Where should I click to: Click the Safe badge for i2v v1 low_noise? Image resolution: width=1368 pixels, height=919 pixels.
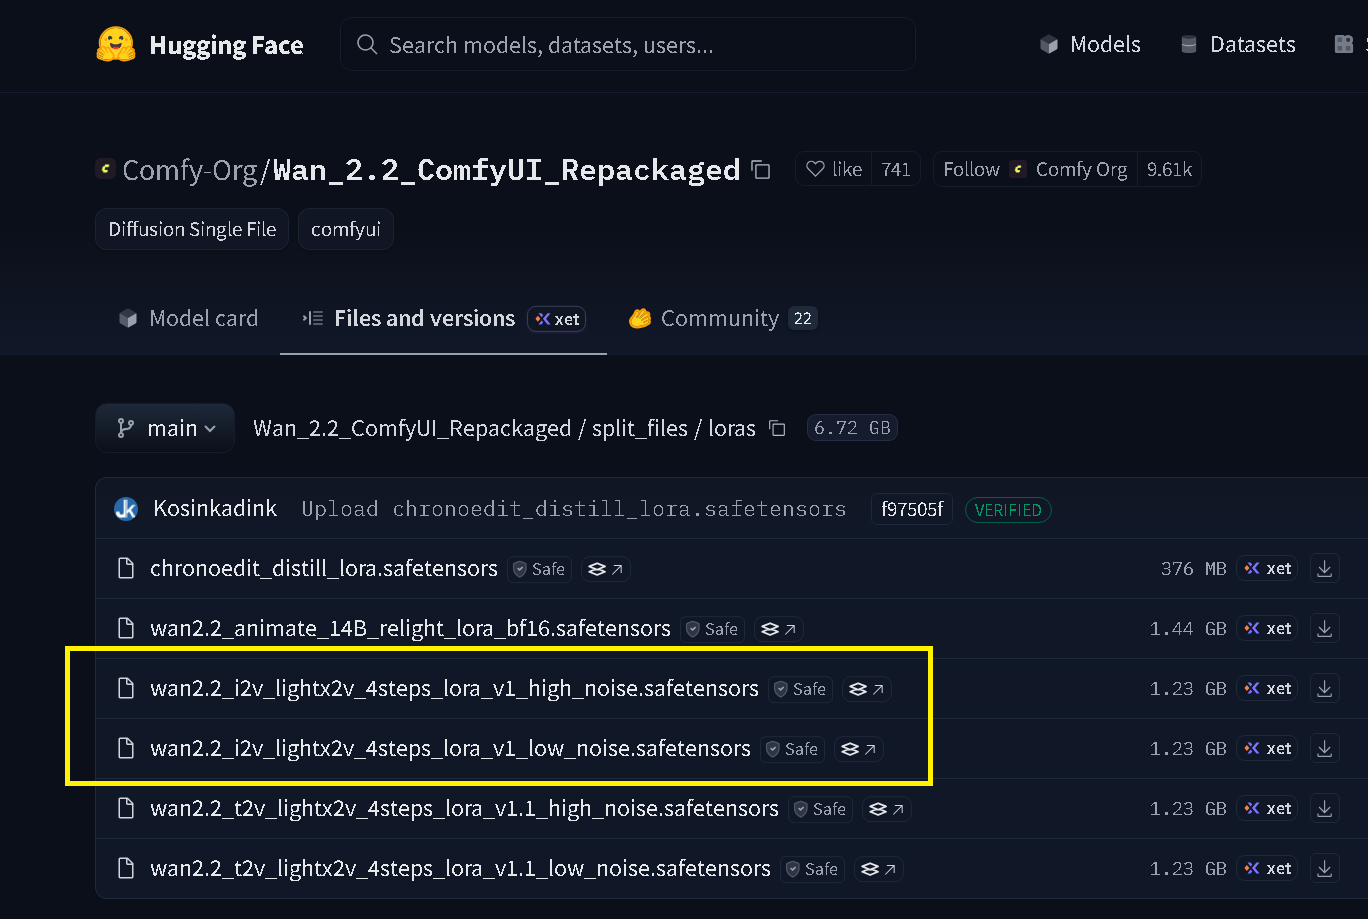click(792, 749)
